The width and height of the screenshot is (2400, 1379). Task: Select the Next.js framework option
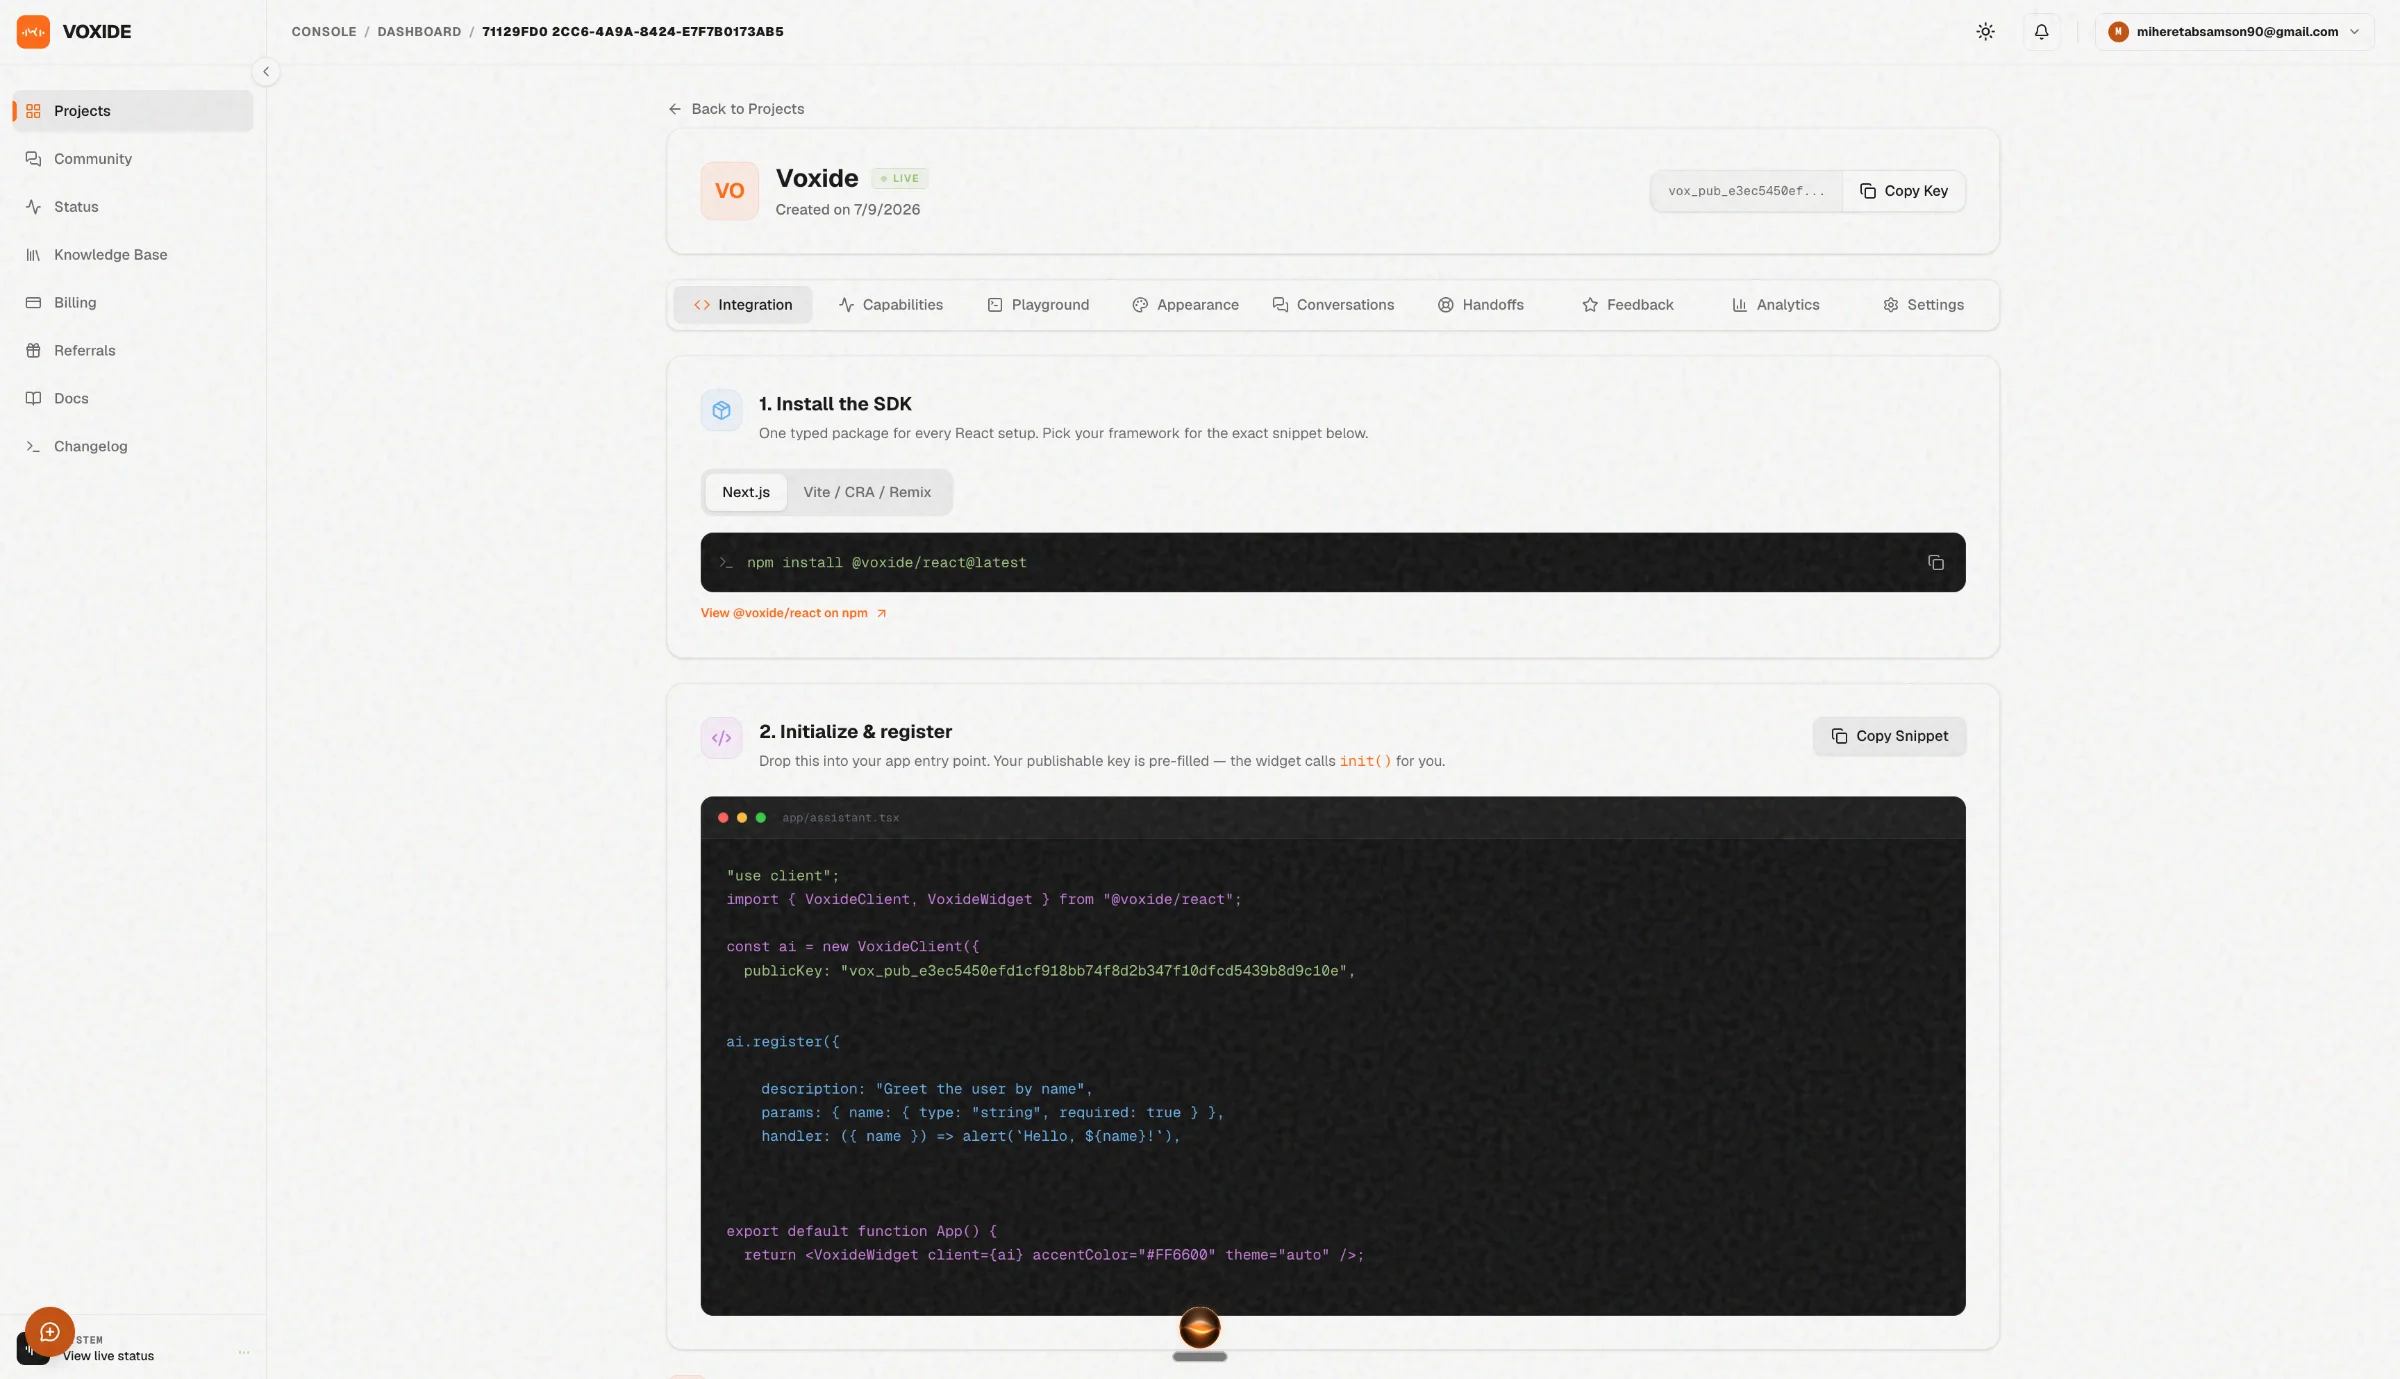pos(746,492)
